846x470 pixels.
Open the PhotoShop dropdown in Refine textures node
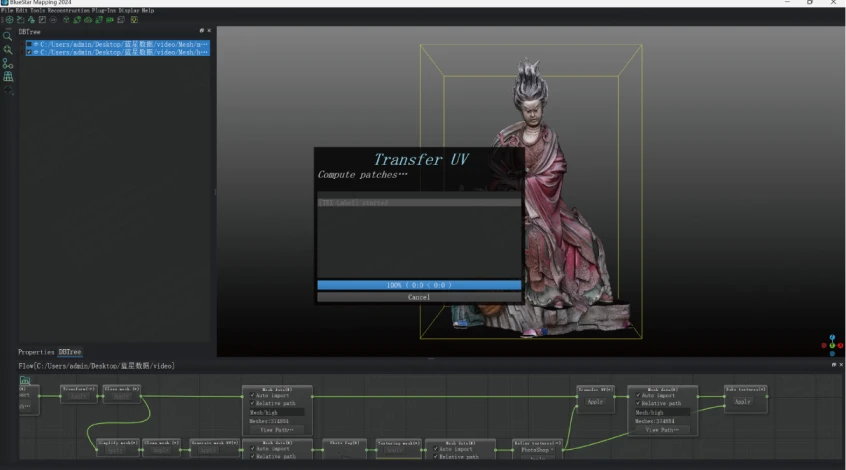click(x=538, y=449)
